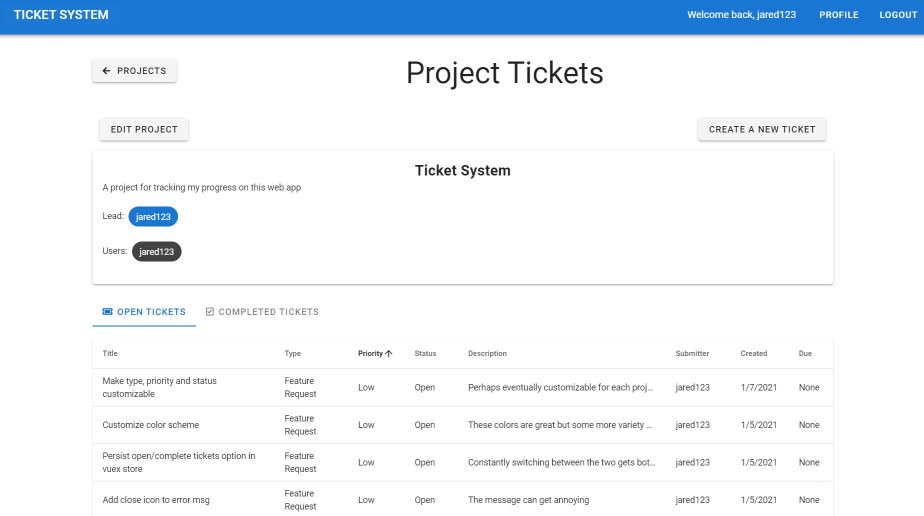924x516 pixels.
Task: Sort the table by Description column header
Action: pos(487,353)
